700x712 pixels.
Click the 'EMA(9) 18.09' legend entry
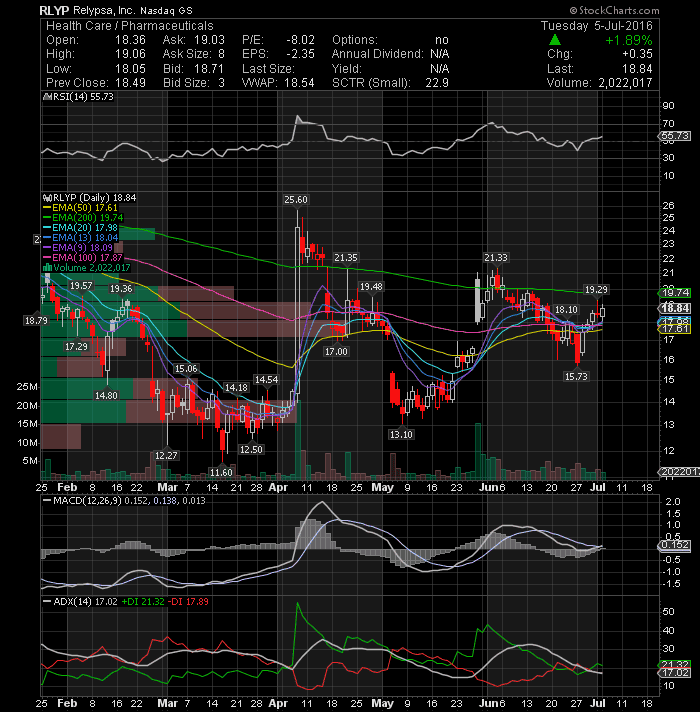78,247
